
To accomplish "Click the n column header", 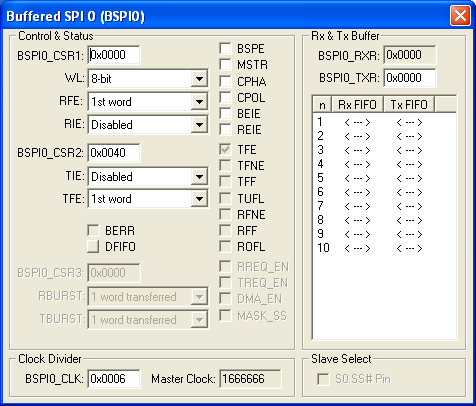I will click(322, 105).
